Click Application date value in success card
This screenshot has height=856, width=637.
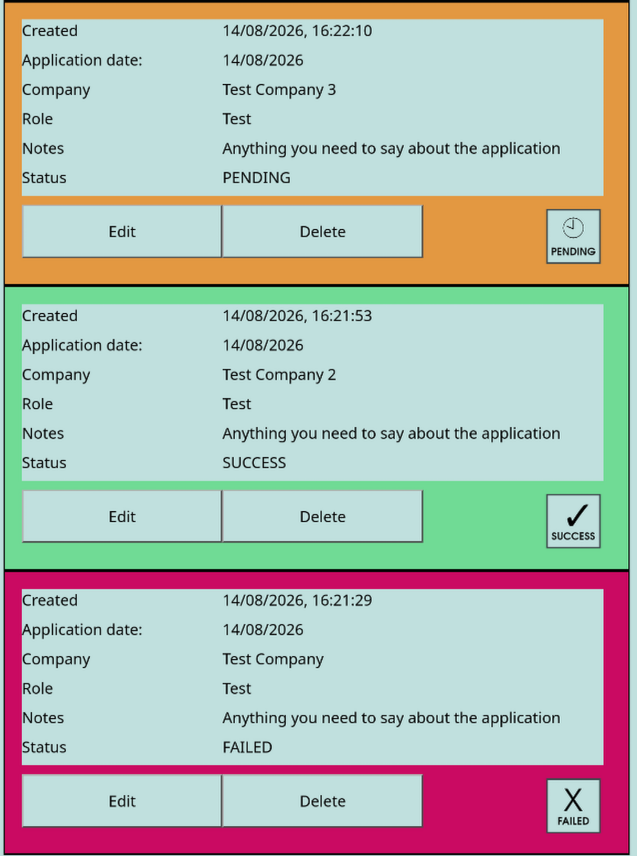point(263,346)
